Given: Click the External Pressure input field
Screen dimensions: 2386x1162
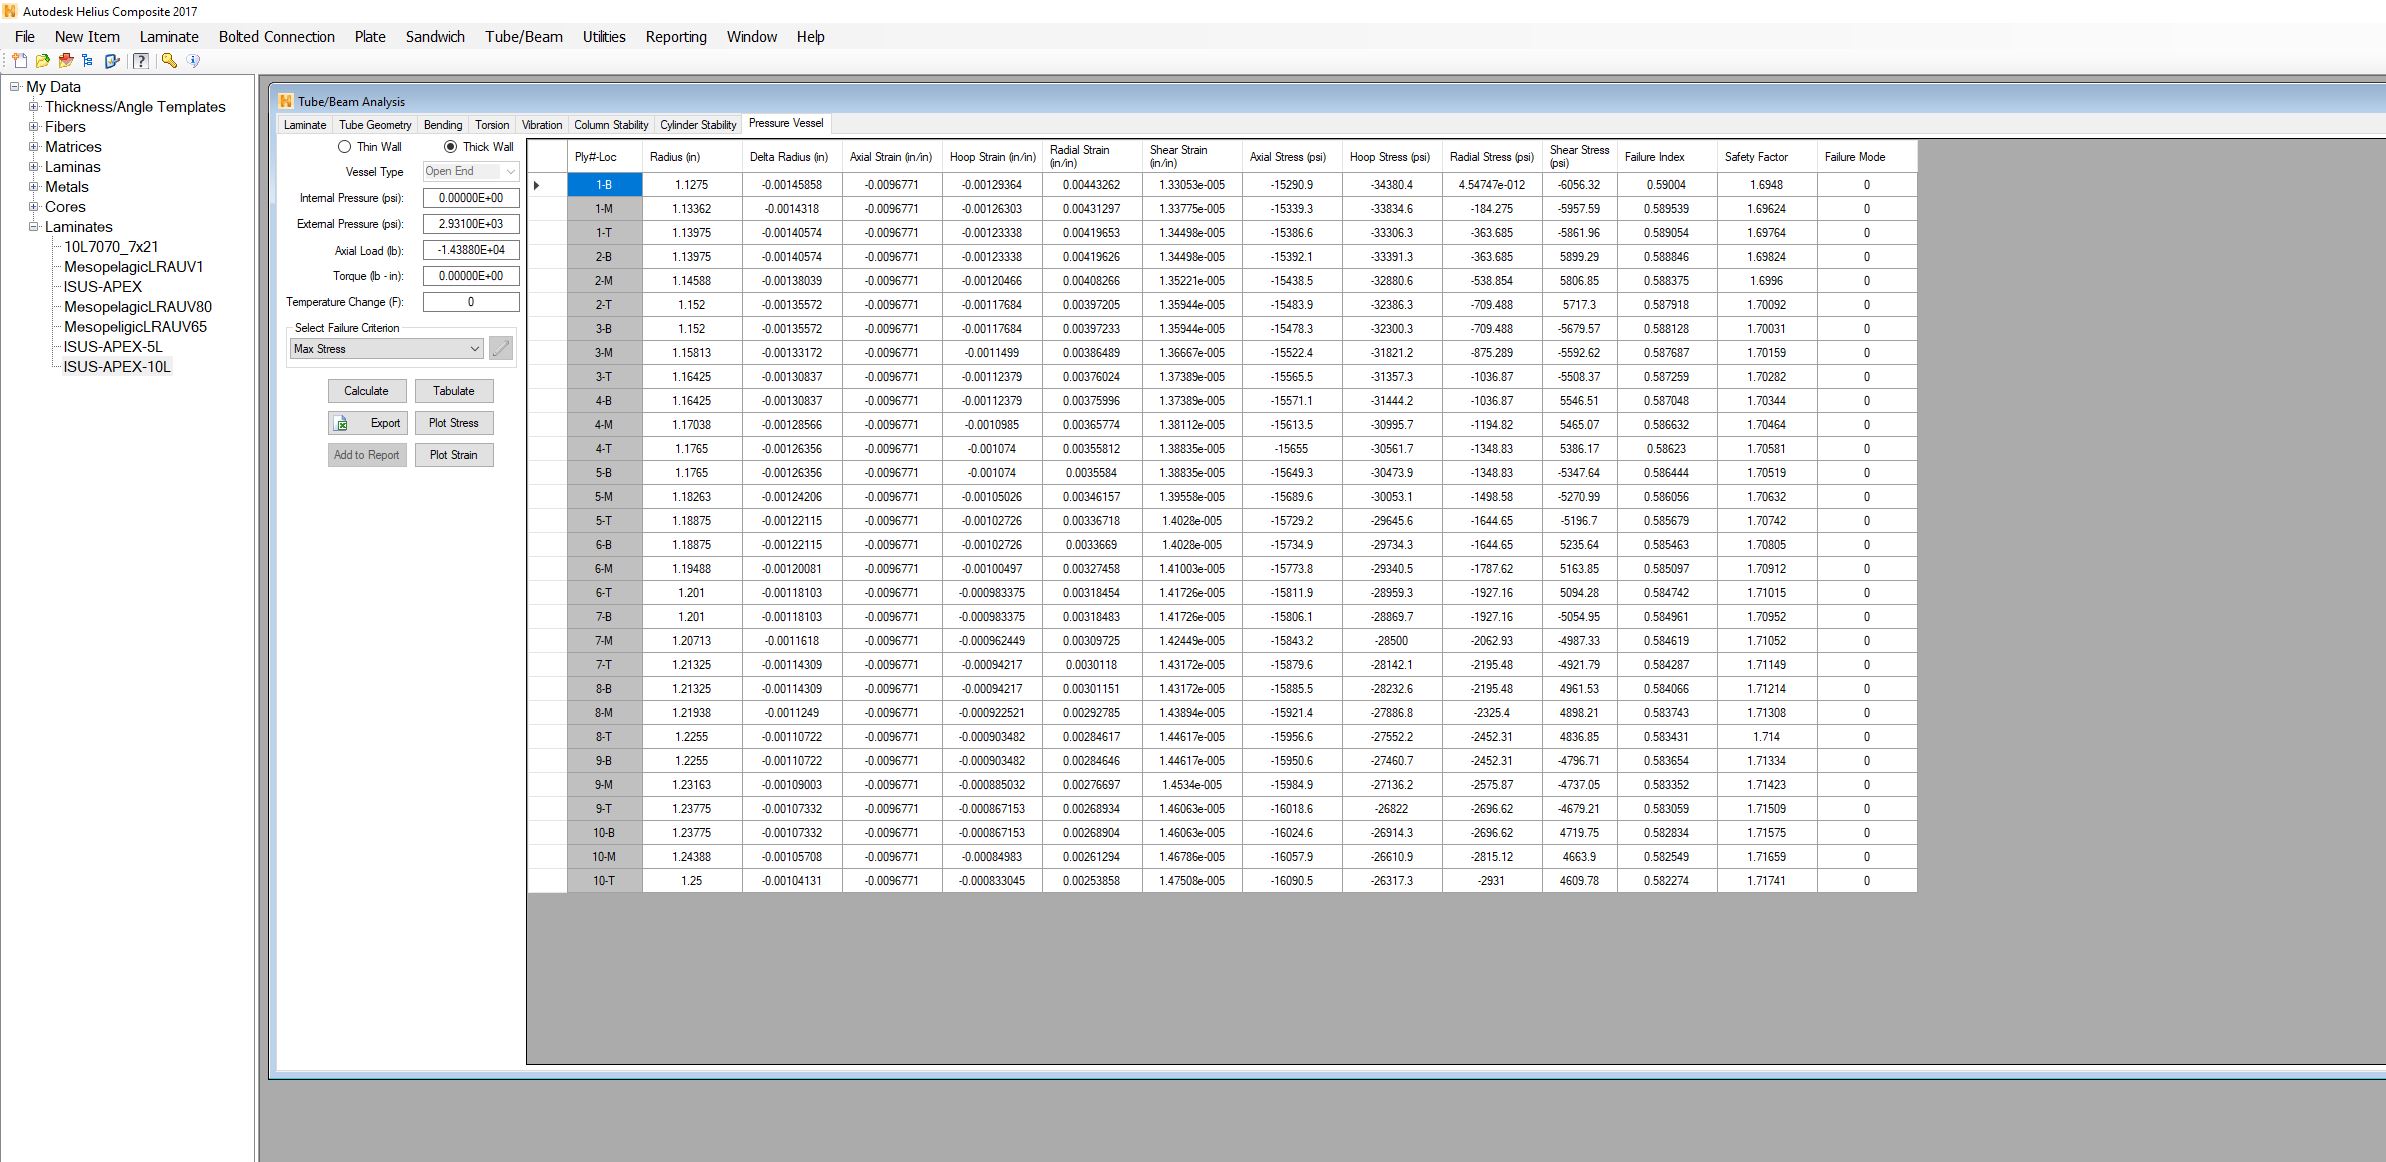Looking at the screenshot, I should (471, 224).
